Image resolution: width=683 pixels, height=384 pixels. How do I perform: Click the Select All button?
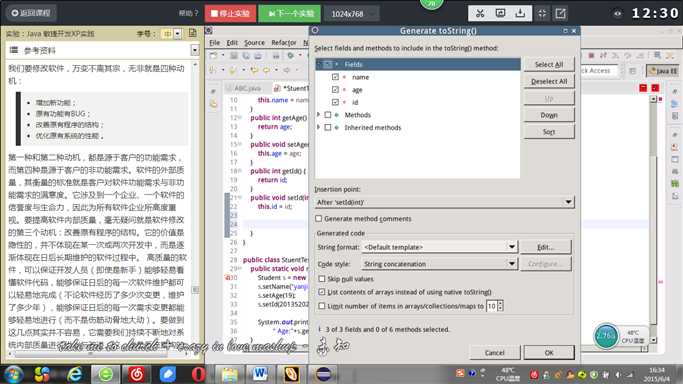(549, 64)
